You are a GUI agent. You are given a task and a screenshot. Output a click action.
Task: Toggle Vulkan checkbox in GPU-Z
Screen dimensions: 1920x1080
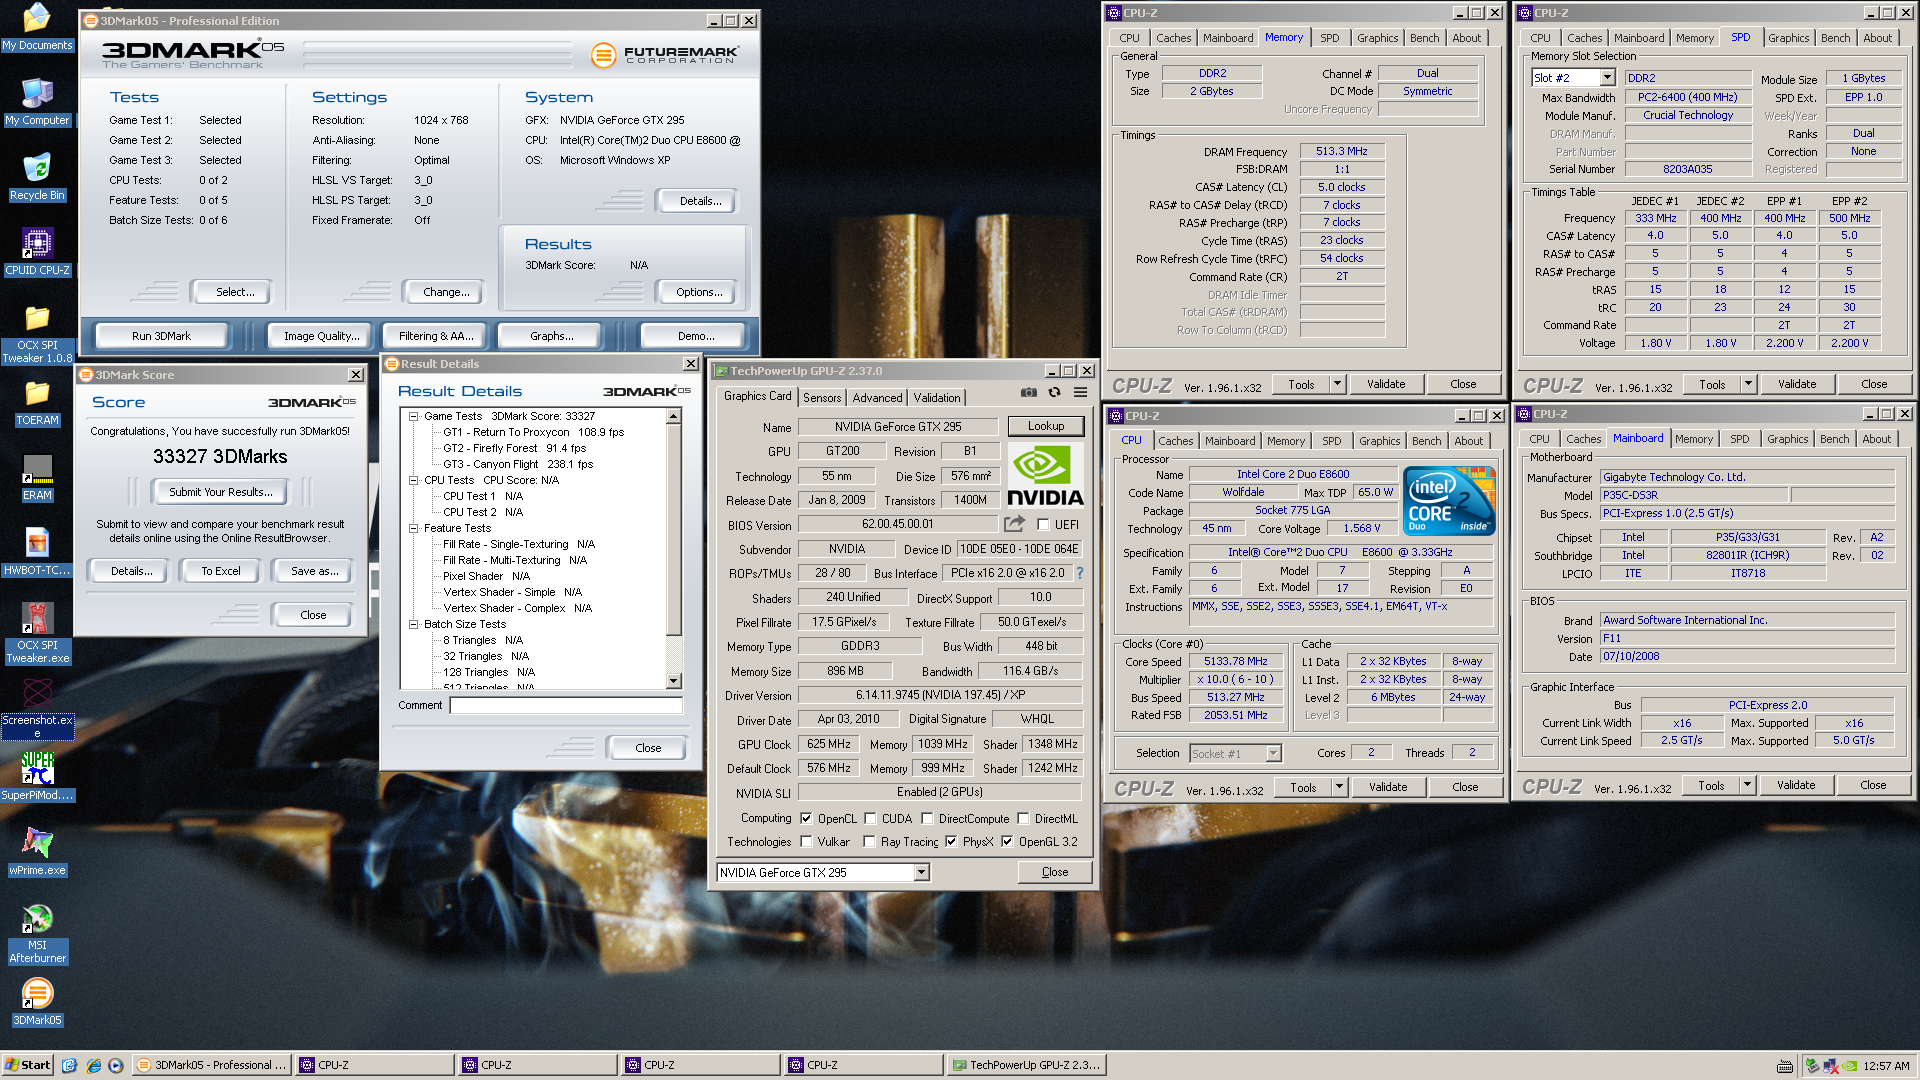click(x=806, y=841)
